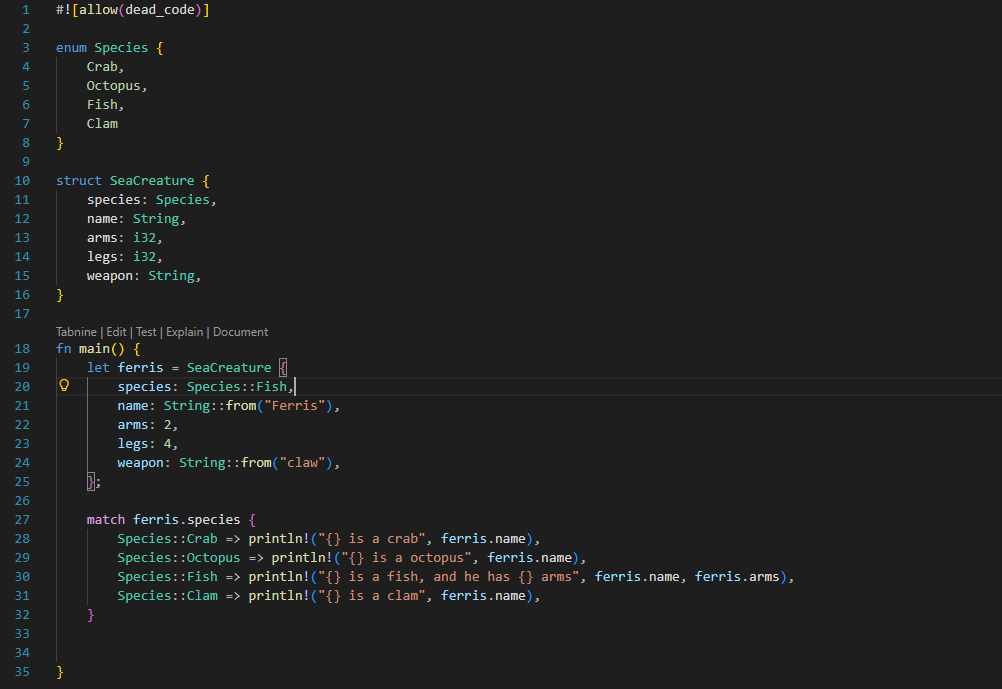
Task: Click 'String' type on line 12
Action: pos(156,219)
